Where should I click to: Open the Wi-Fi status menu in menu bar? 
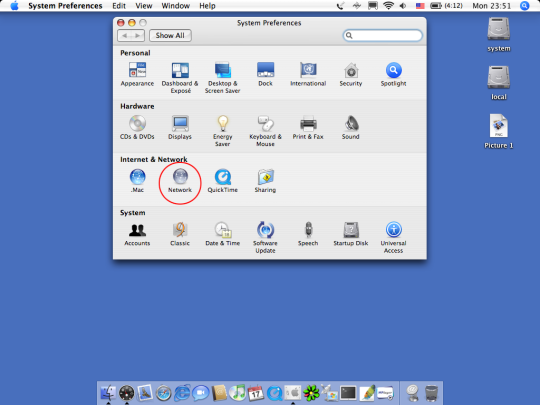click(x=388, y=6)
